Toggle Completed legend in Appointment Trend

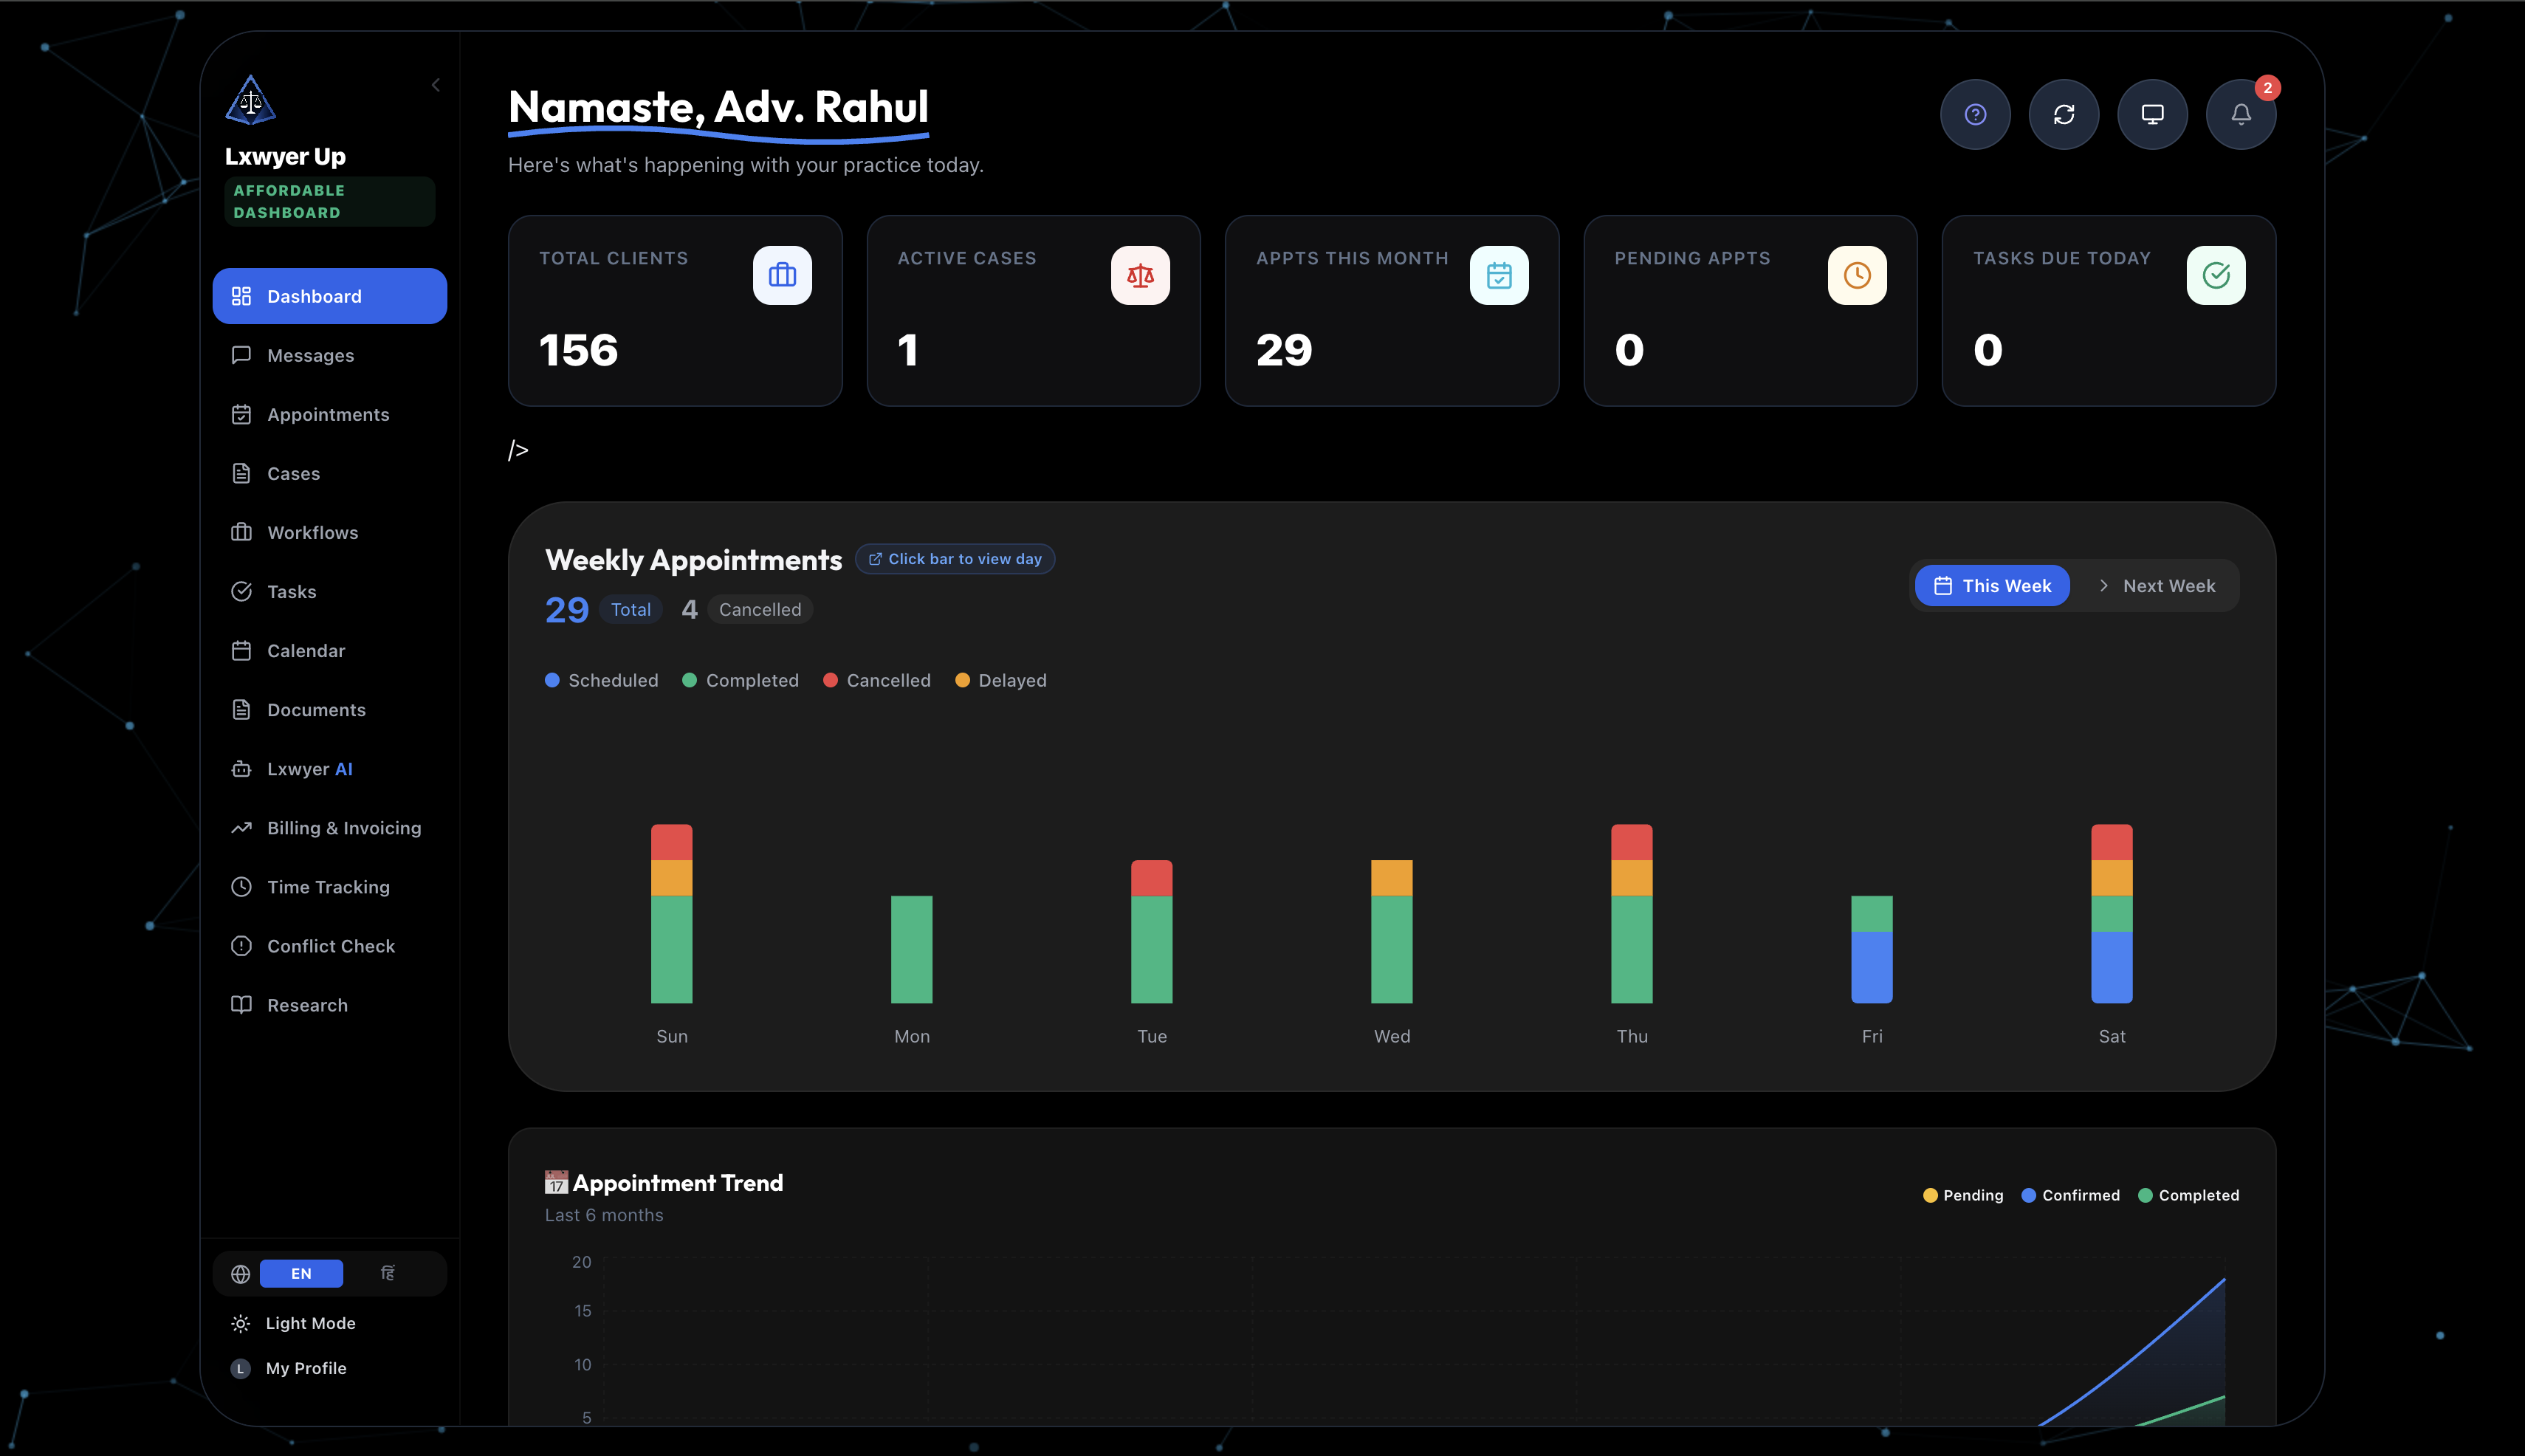[x=2188, y=1196]
